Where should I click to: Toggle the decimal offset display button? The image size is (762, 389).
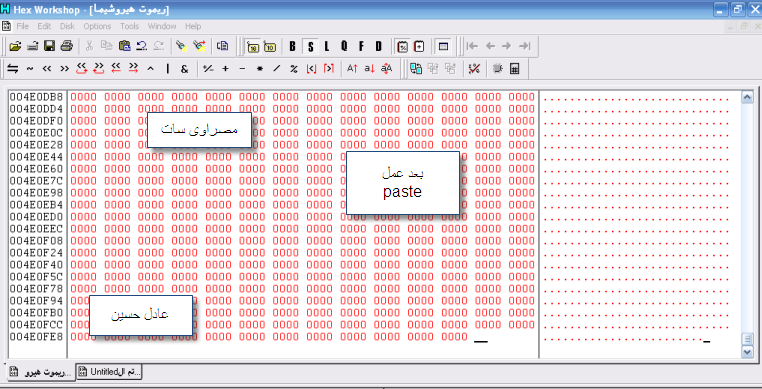270,47
